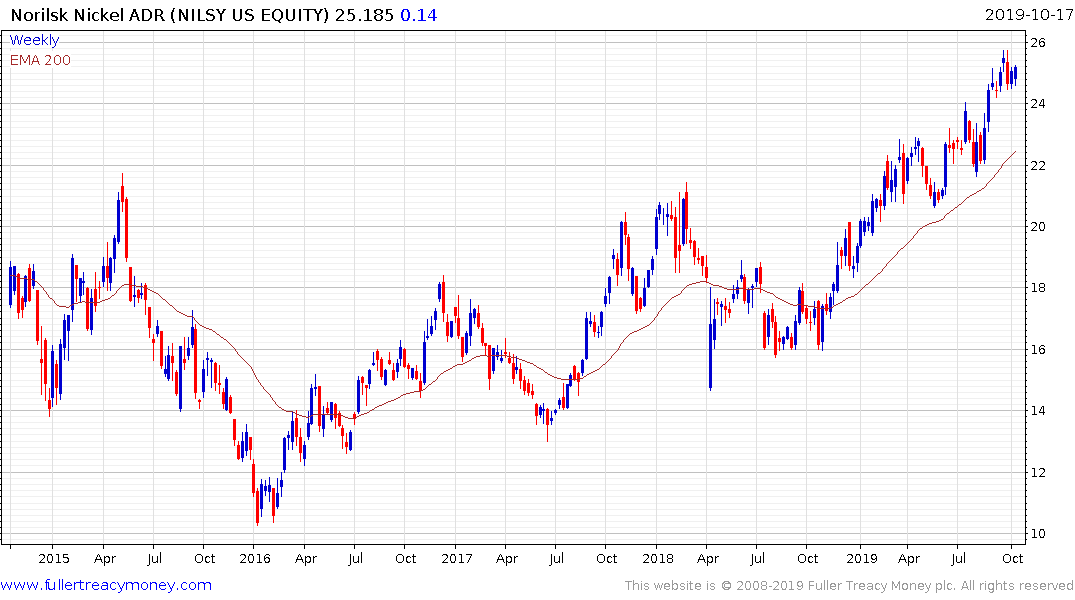Click the Norilsk Nickel ADR chart title

click(x=170, y=15)
